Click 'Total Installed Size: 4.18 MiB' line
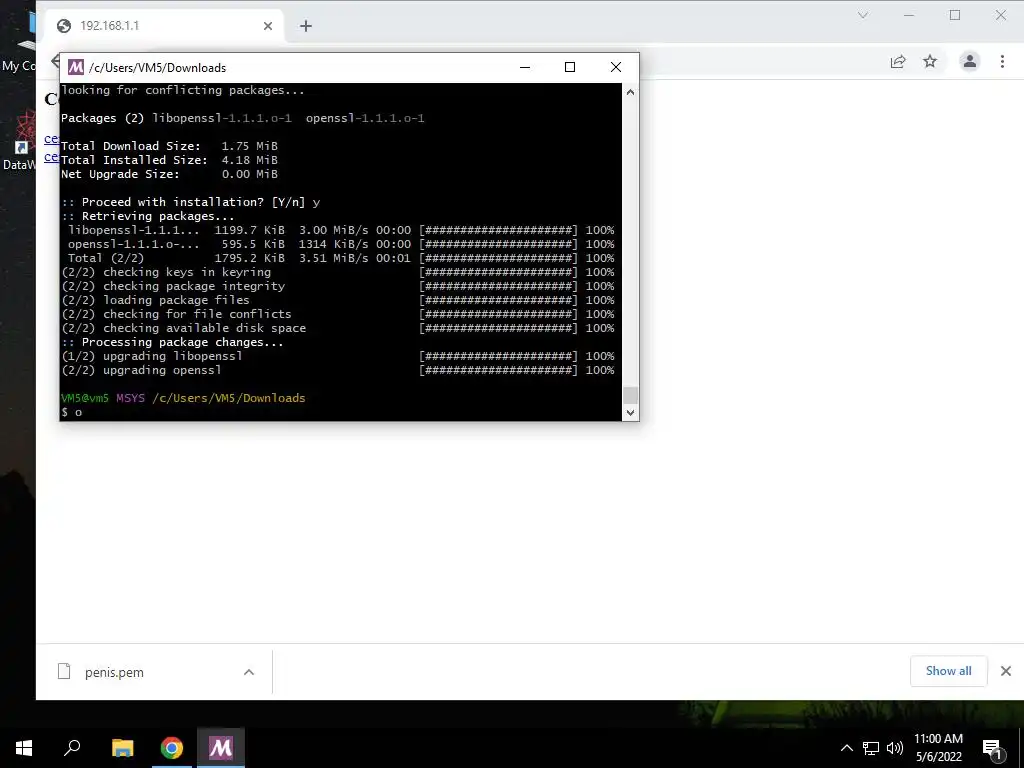Viewport: 1024px width, 768px height. [x=169, y=160]
